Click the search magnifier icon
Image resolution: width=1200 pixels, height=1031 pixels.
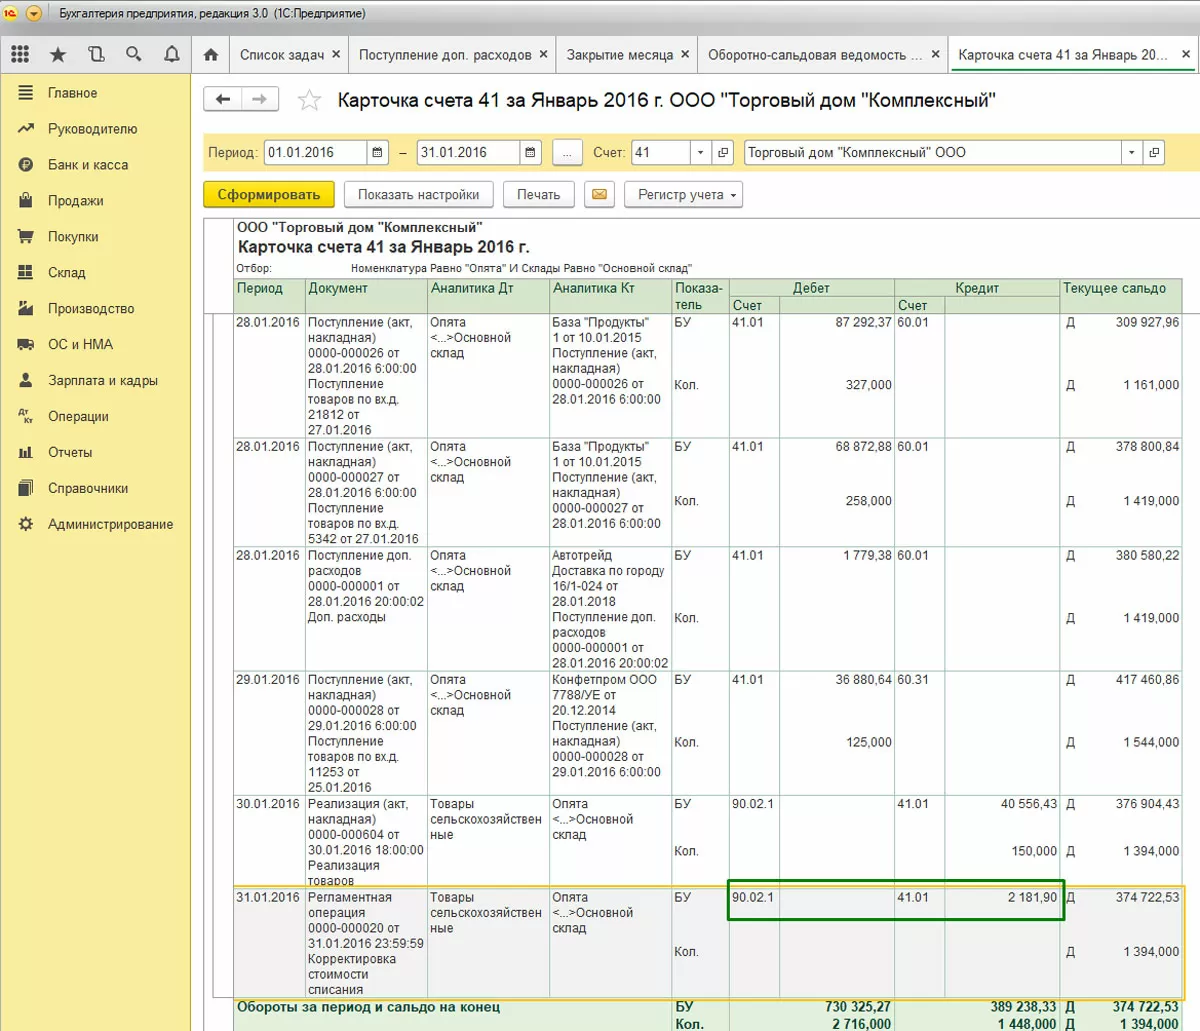[x=134, y=55]
